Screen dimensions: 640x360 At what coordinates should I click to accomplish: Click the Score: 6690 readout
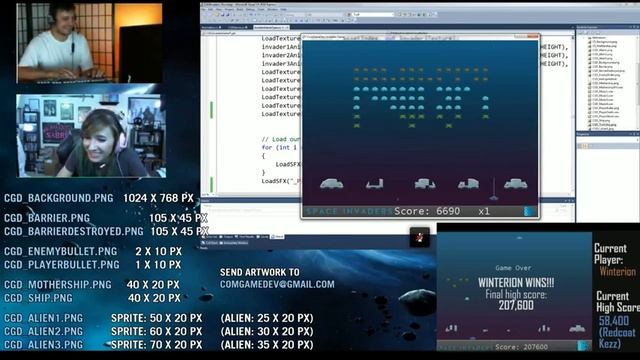[427, 211]
